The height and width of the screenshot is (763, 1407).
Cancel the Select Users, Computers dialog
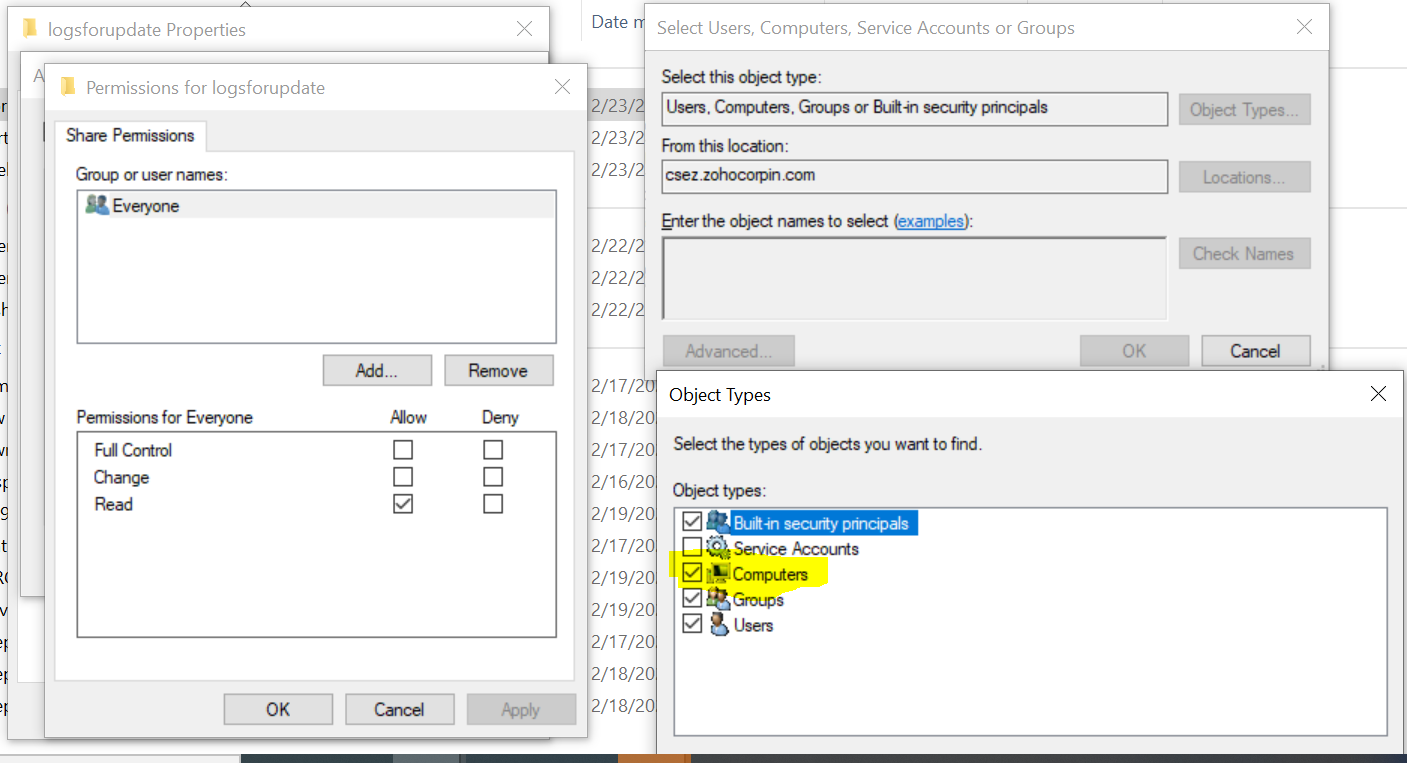pyautogui.click(x=1255, y=351)
